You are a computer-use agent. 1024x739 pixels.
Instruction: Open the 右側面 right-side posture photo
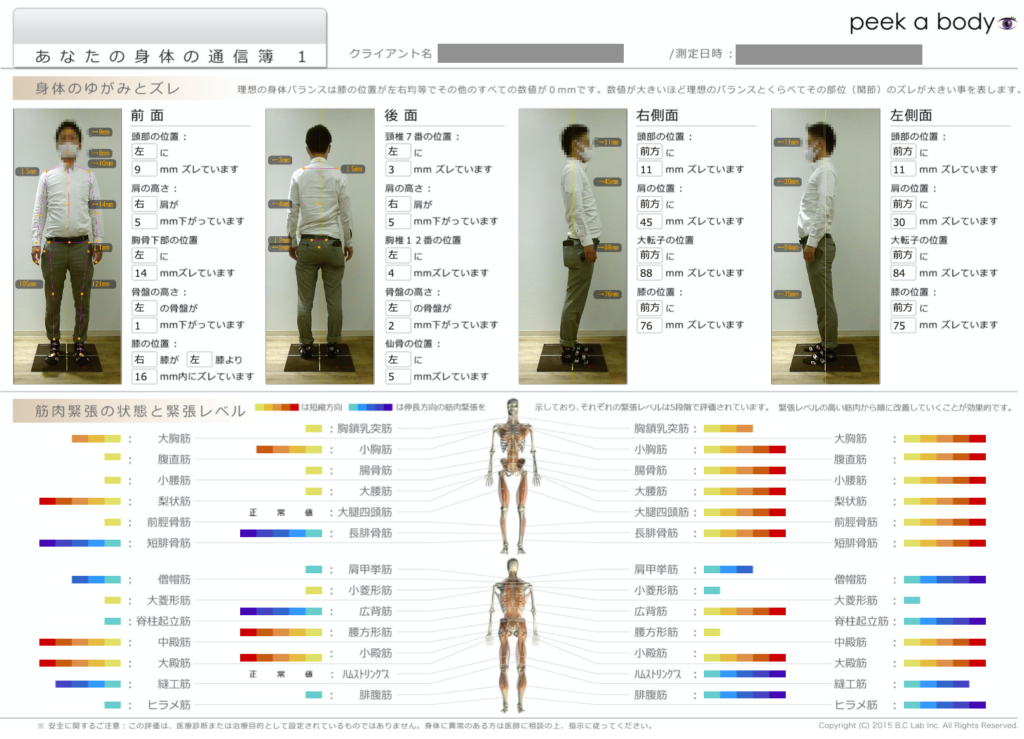(572, 246)
